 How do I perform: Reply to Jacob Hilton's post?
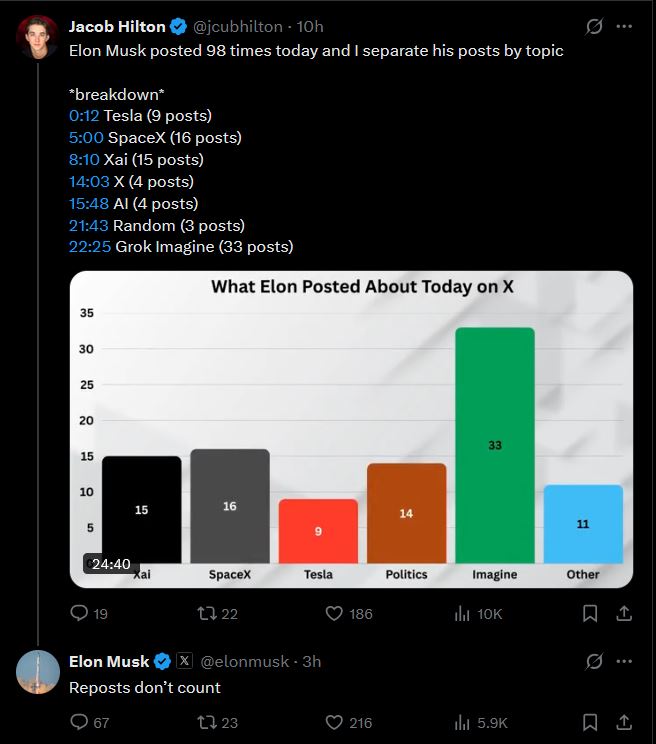tap(80, 614)
